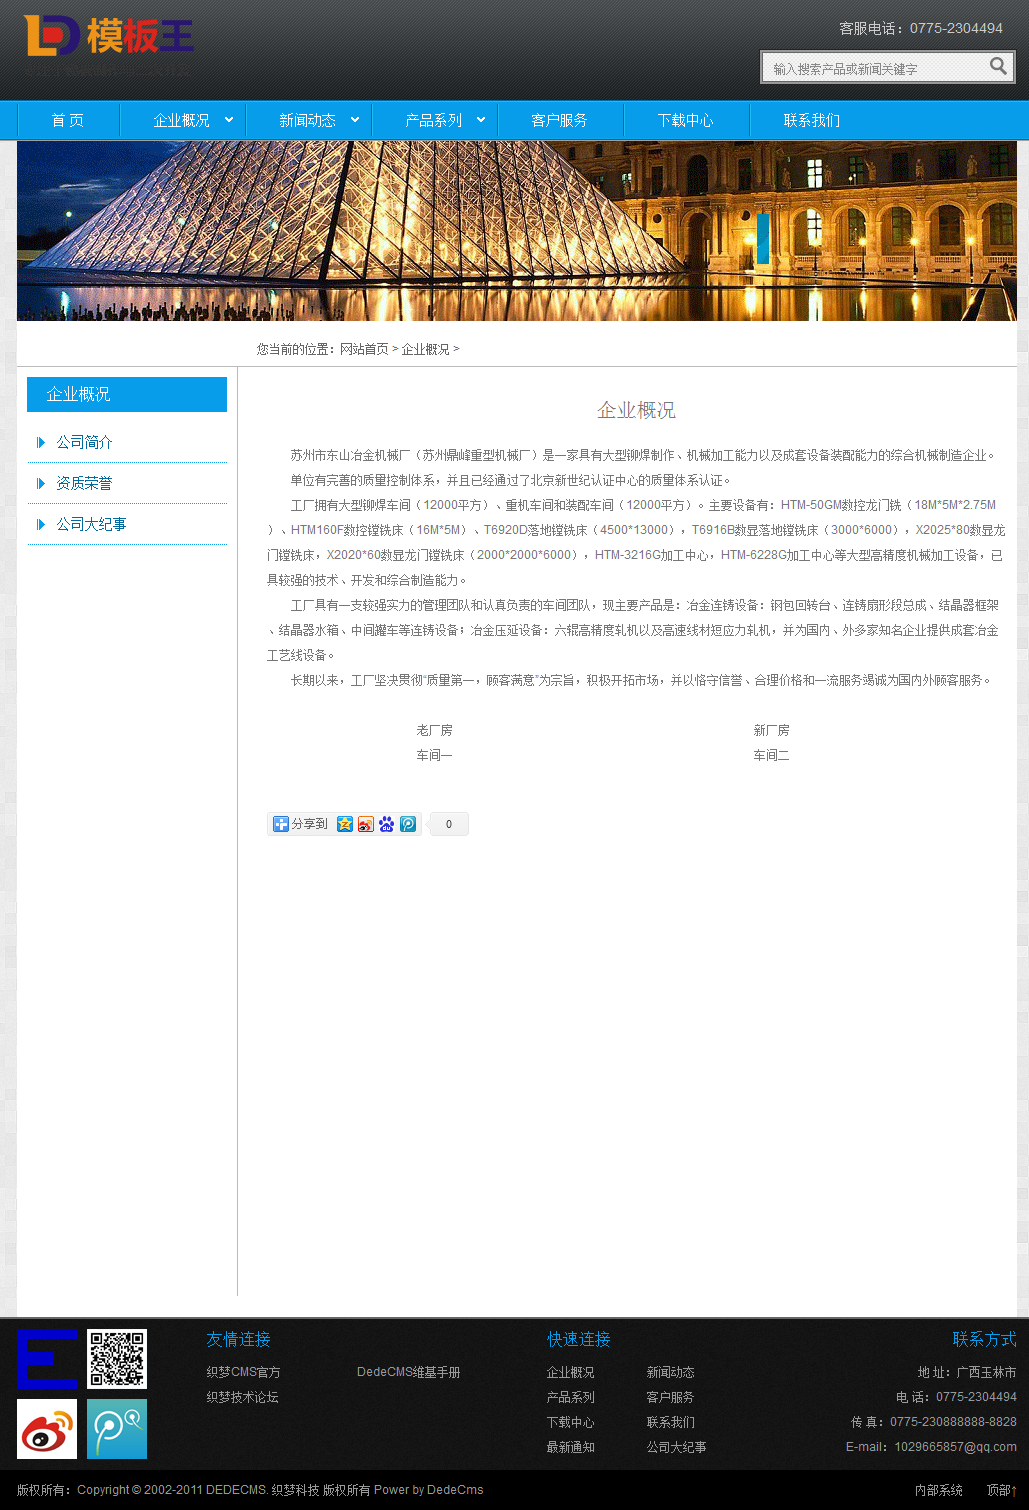Viewport: 1029px width, 1510px height.
Task: Click 车间一 caption text
Action: pos(434,755)
